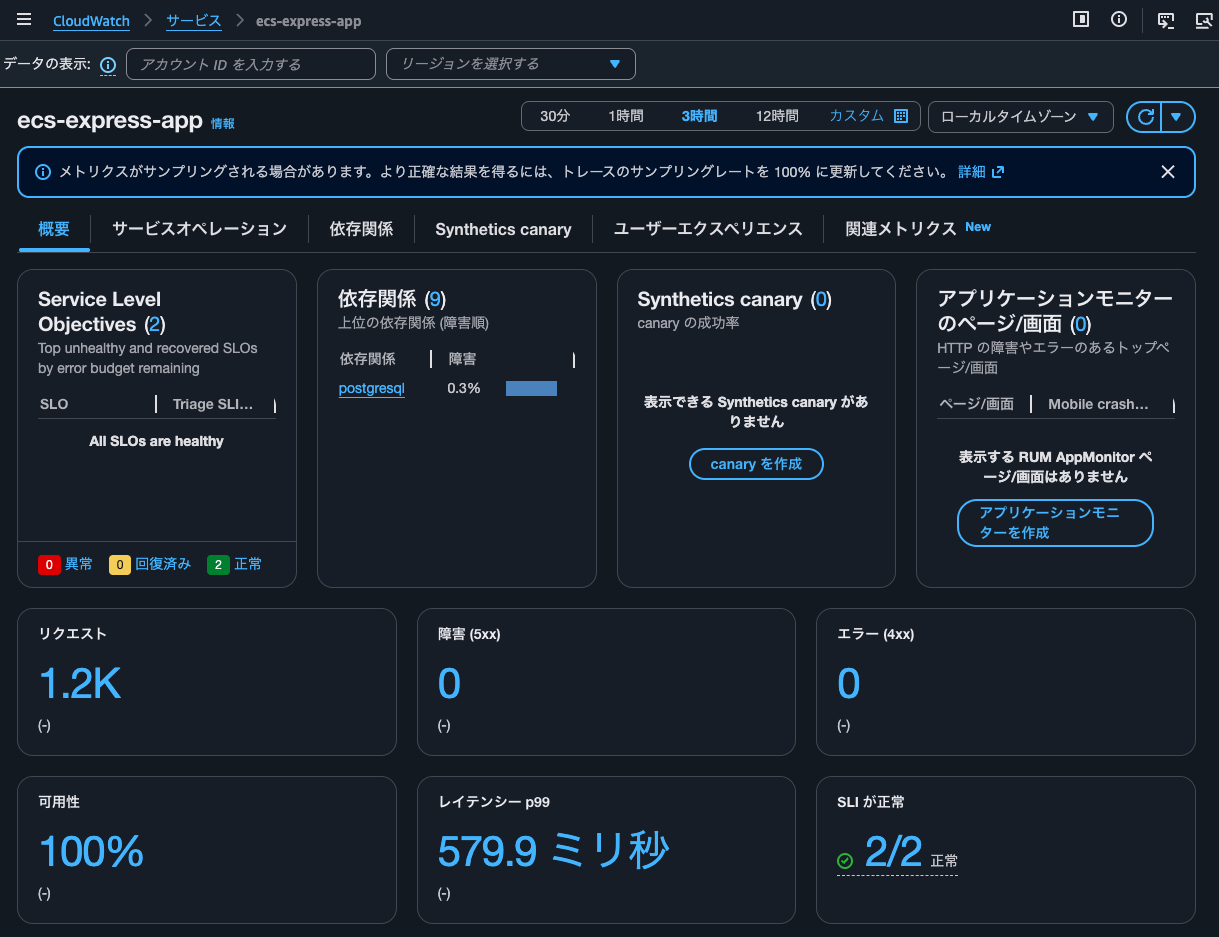Select the 30分 time range
The image size is (1219, 937).
(554, 115)
